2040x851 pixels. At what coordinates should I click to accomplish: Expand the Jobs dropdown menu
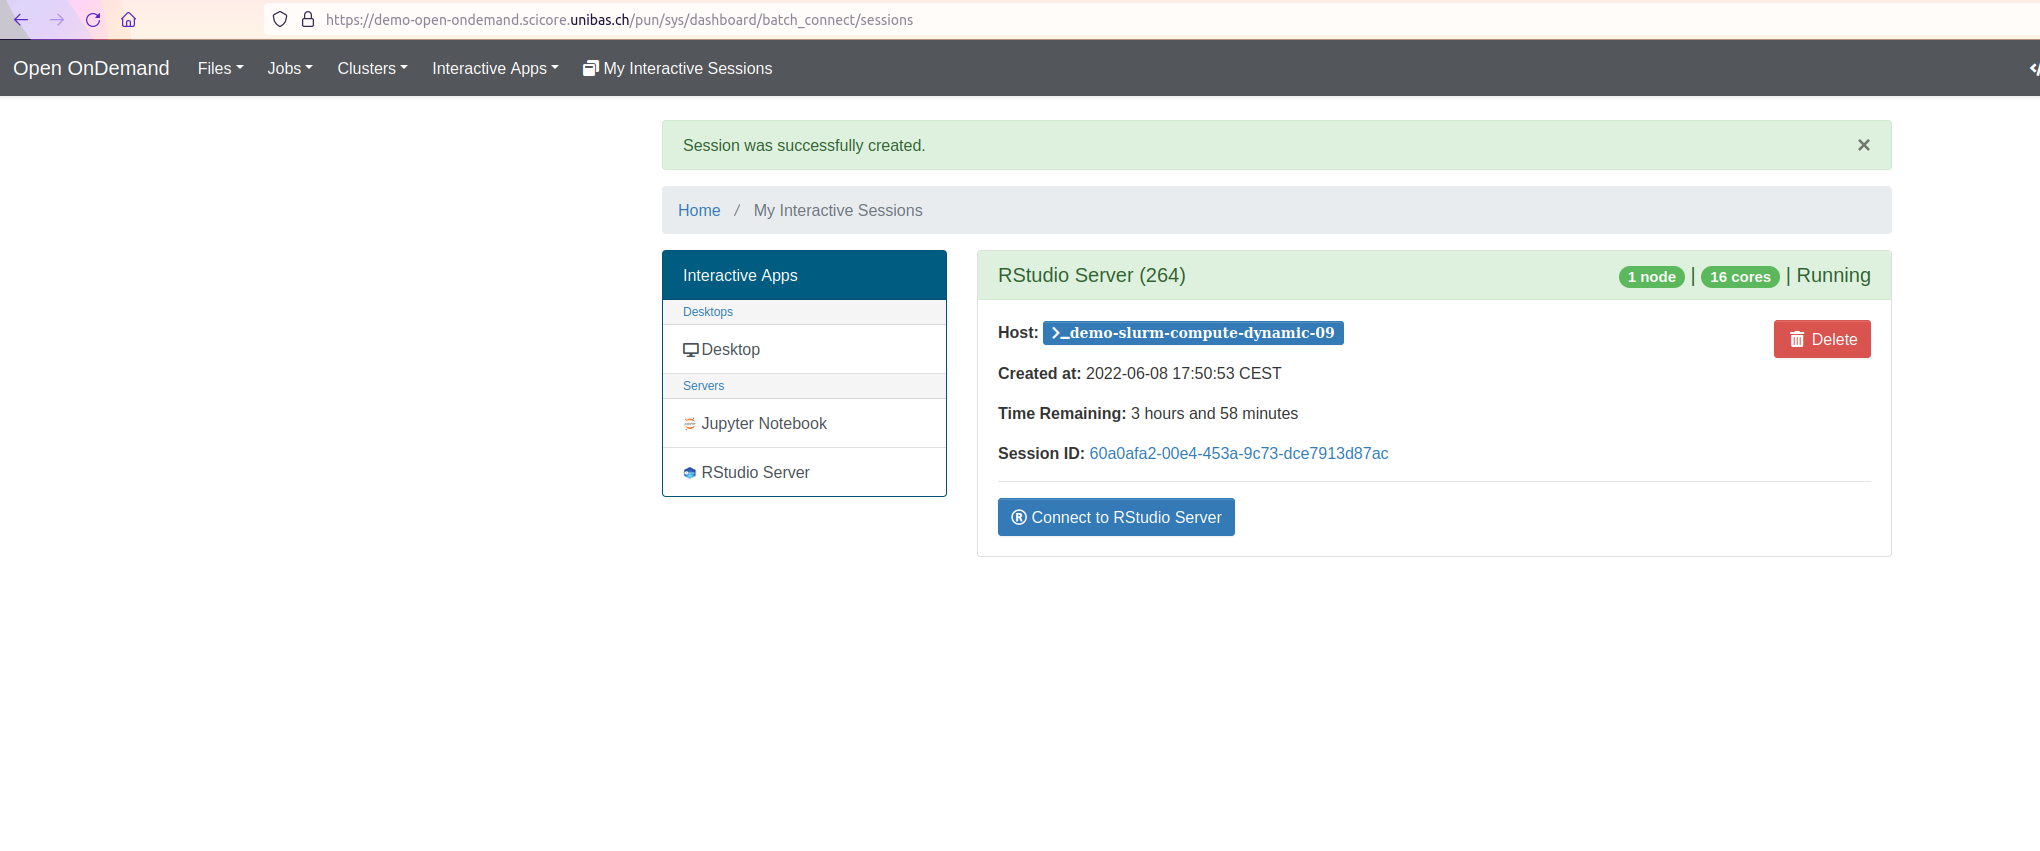pos(289,68)
